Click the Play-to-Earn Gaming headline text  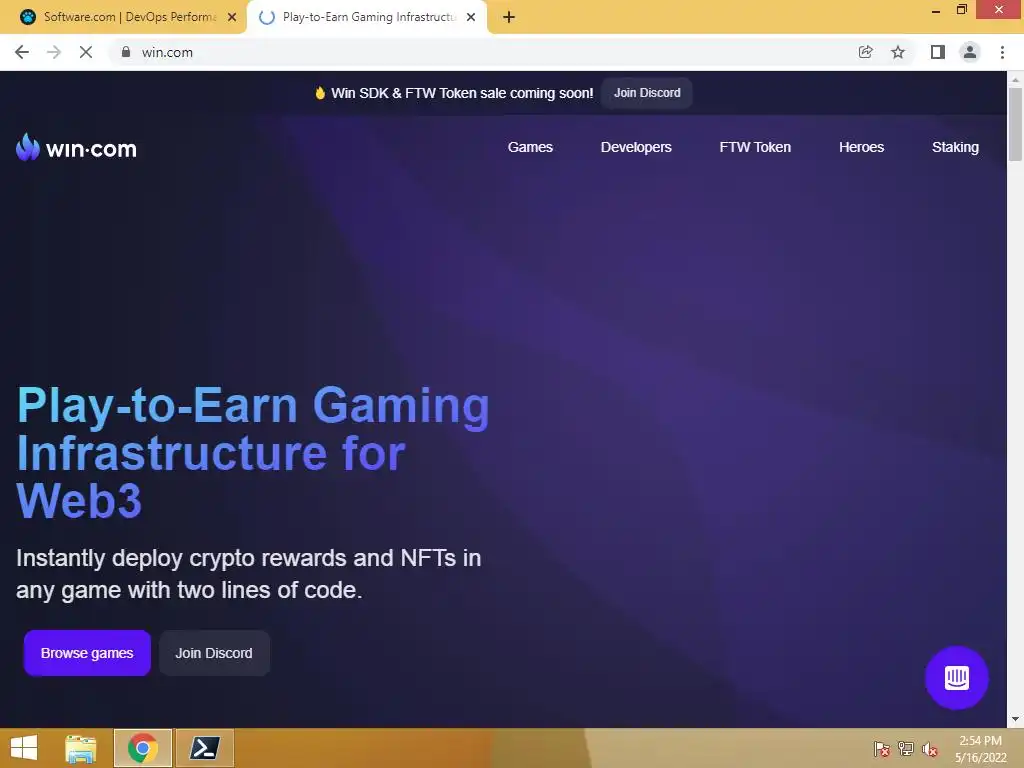coord(253,453)
